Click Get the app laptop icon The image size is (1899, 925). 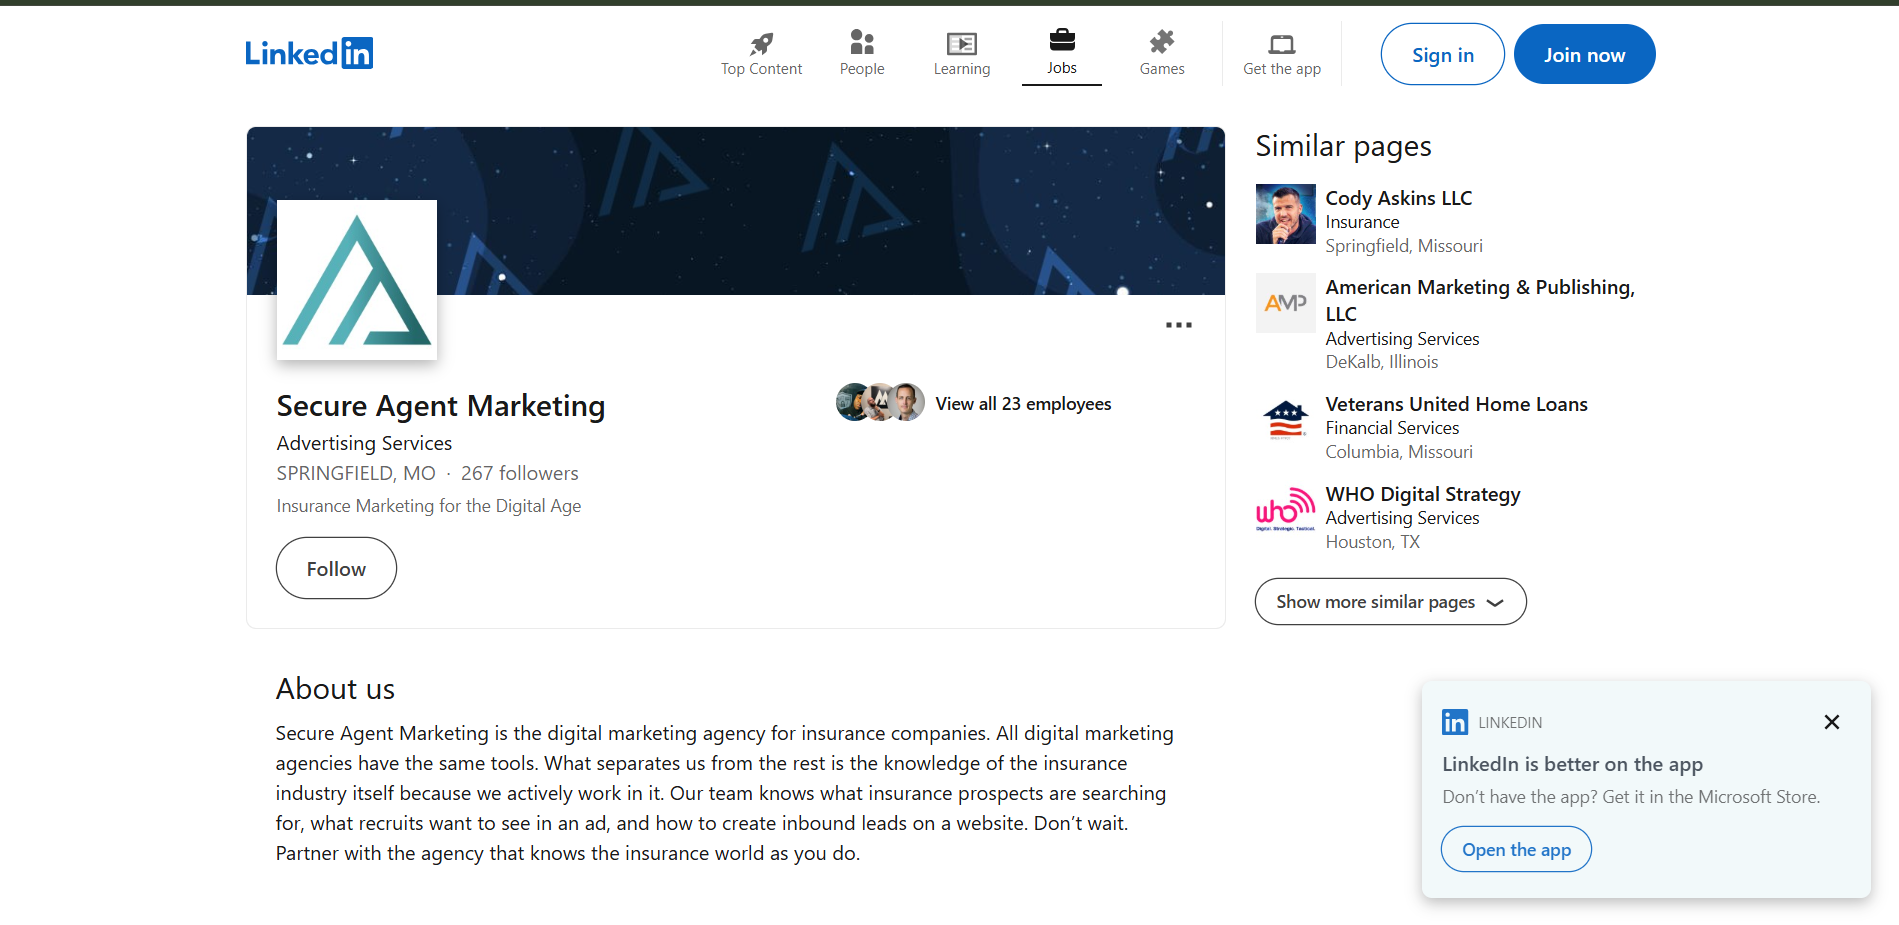pyautogui.click(x=1282, y=44)
